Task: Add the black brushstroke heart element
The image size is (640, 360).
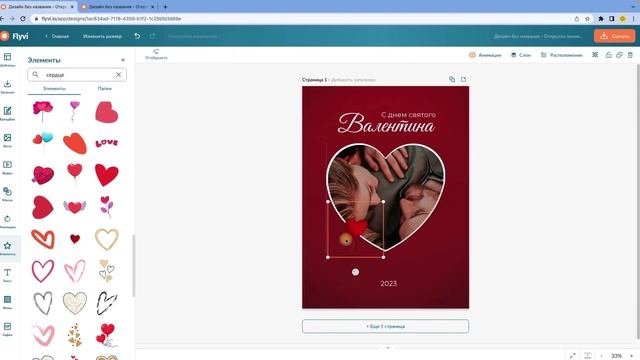Action: click(107, 303)
